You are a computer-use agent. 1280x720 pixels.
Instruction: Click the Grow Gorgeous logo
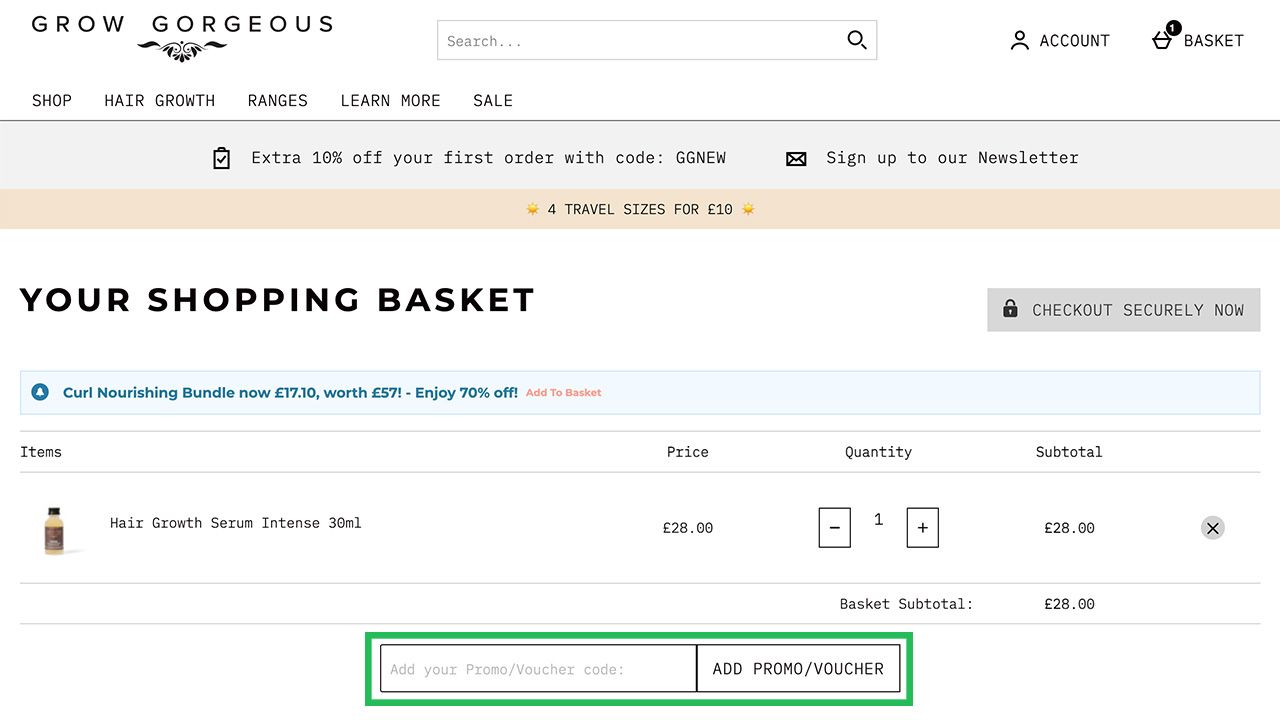[182, 38]
